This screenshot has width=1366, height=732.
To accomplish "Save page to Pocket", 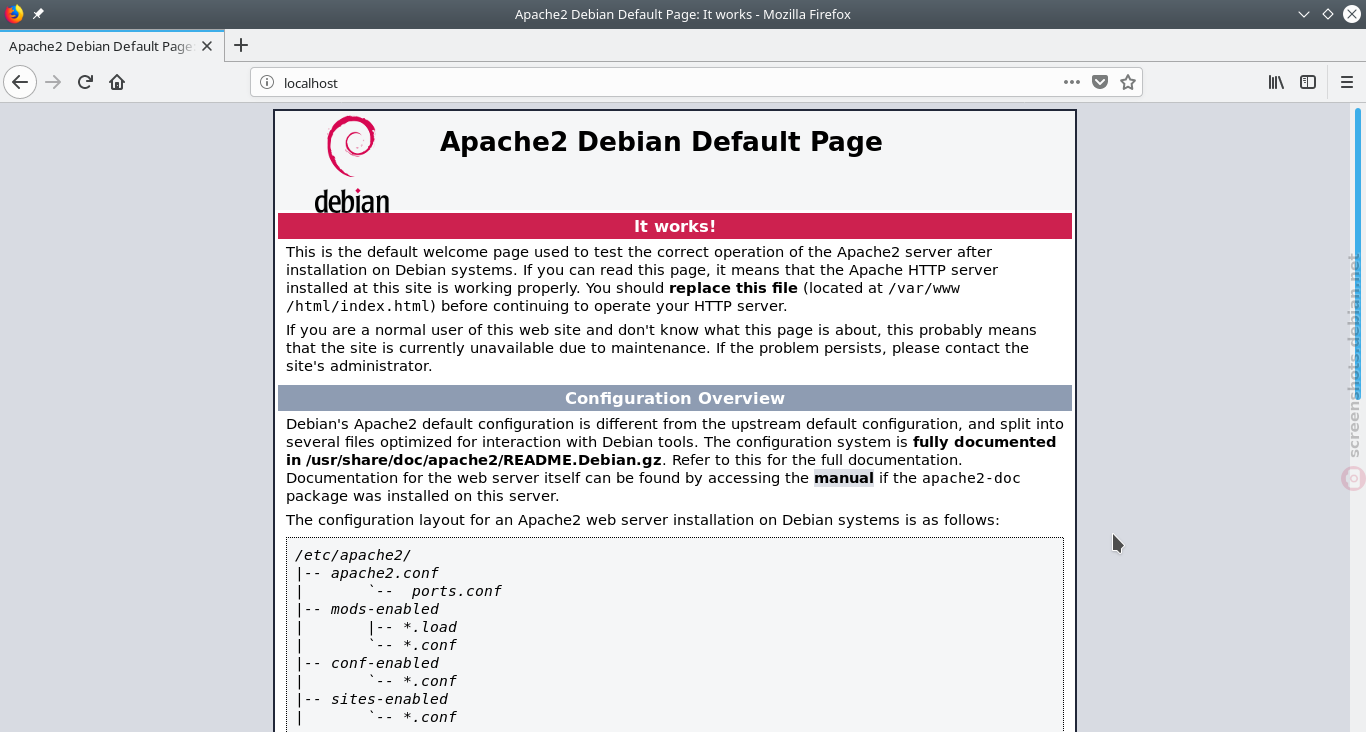I will click(x=1100, y=82).
